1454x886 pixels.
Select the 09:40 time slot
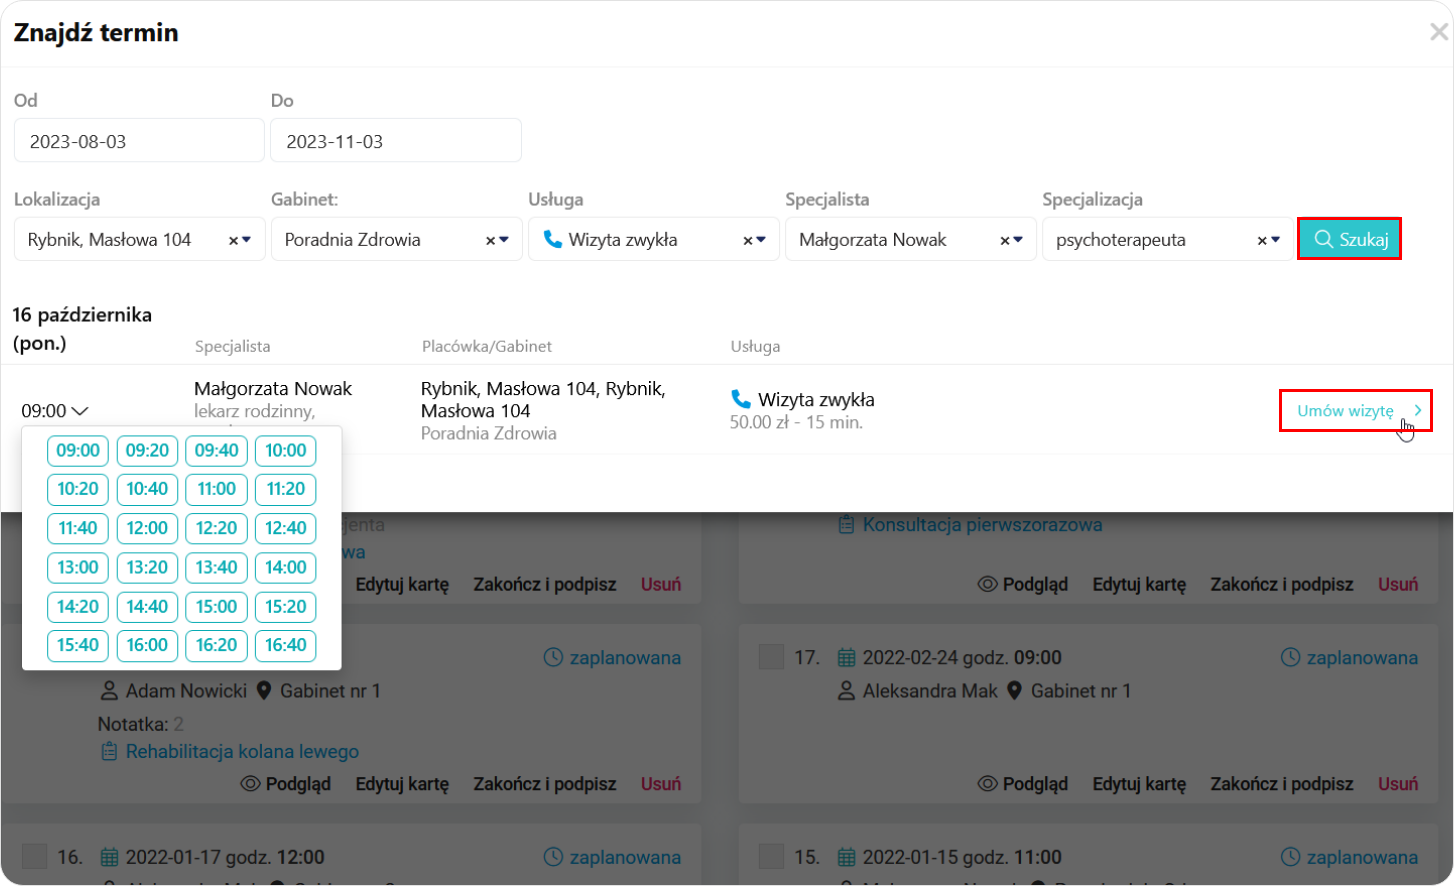216,450
